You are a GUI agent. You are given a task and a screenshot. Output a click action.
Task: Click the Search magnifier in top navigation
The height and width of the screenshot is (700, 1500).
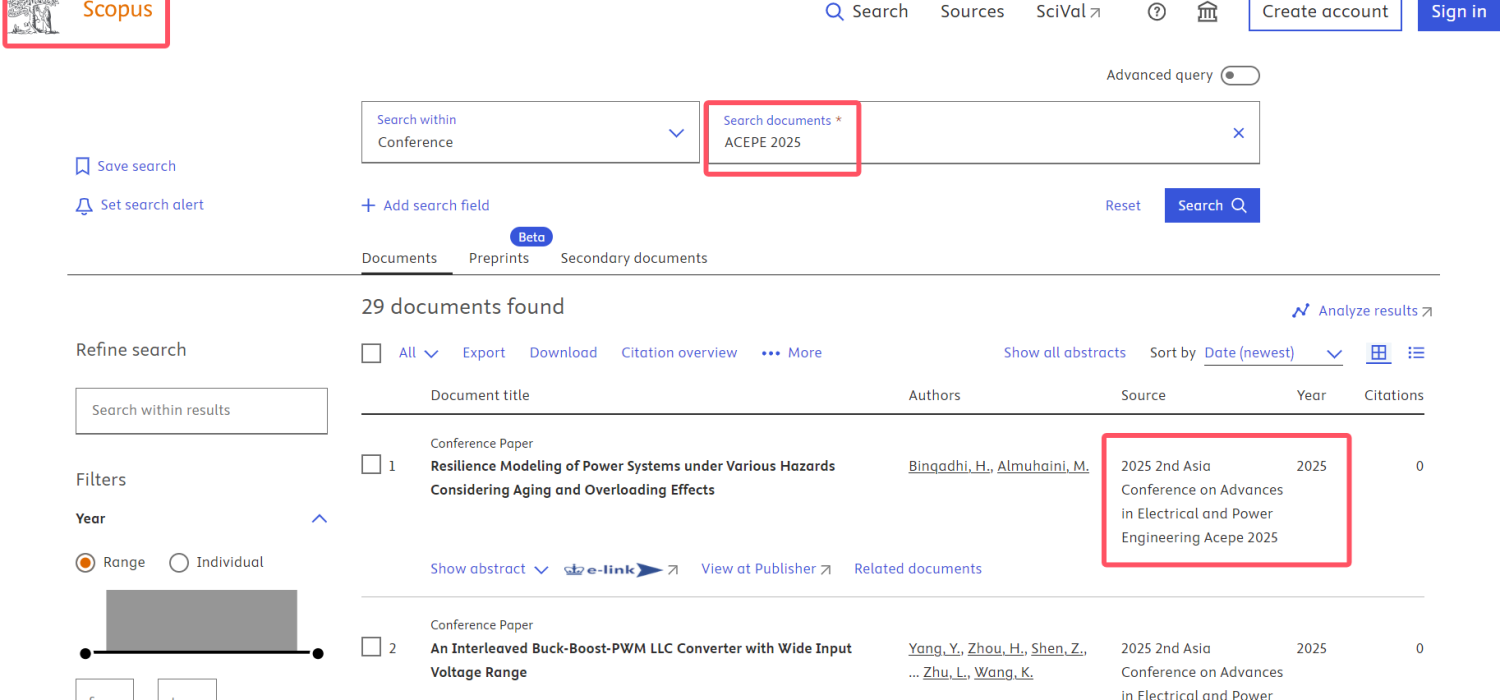click(x=834, y=12)
